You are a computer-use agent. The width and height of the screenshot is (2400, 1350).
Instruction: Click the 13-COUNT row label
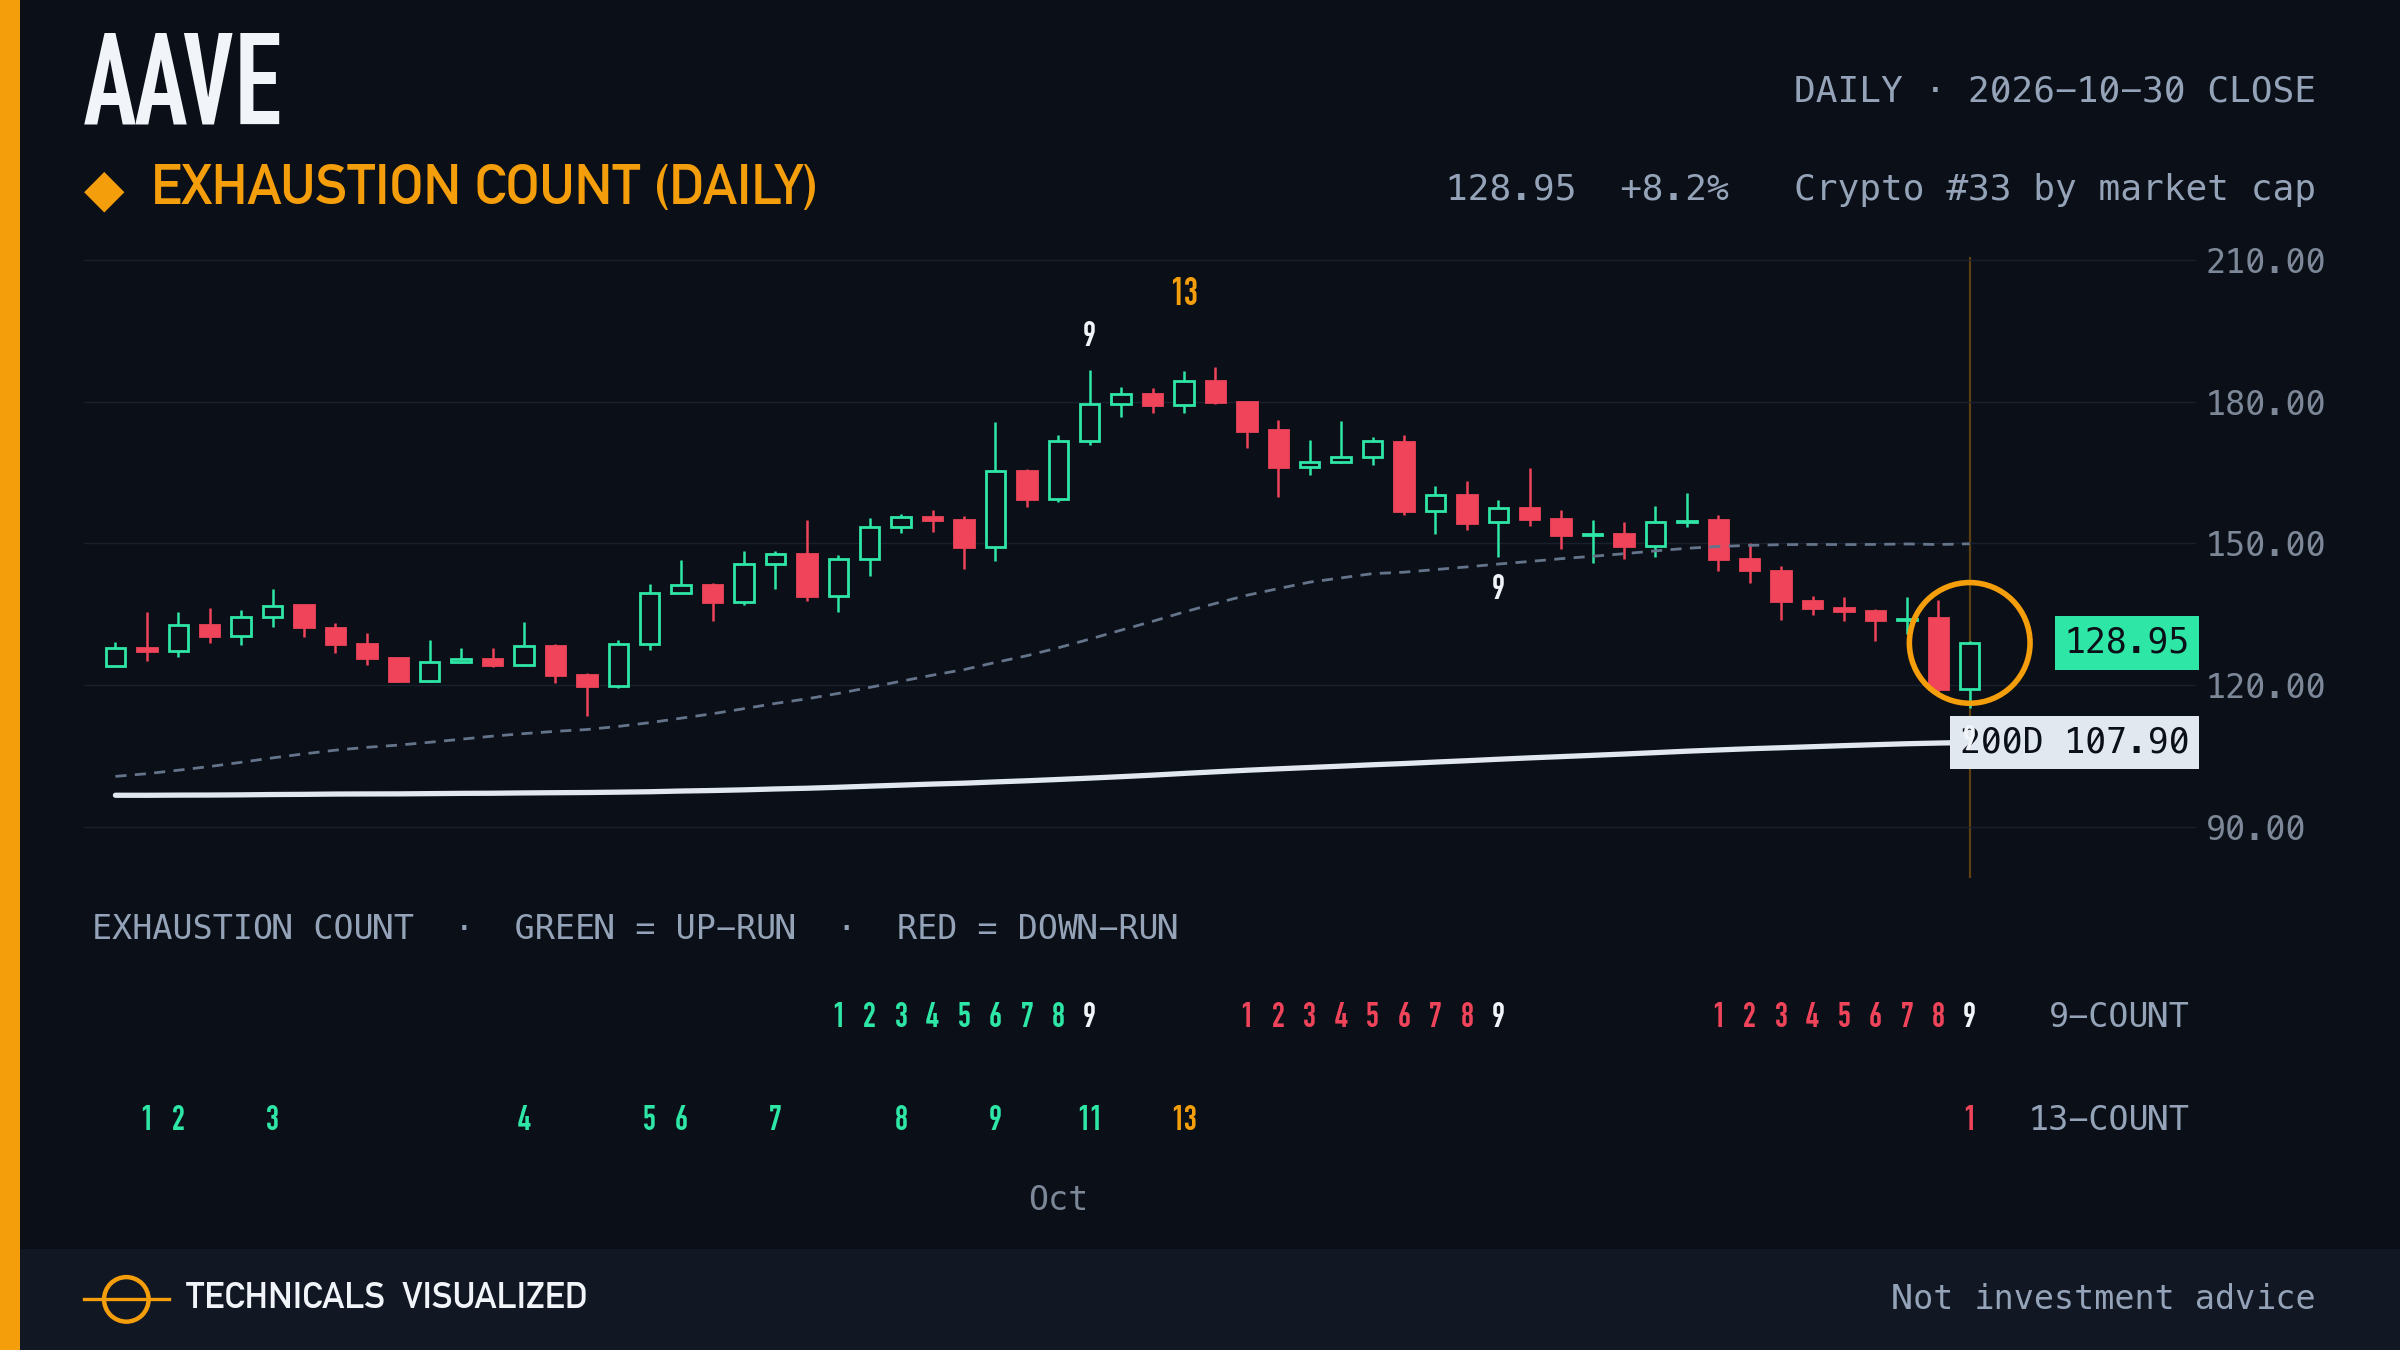click(2108, 1119)
